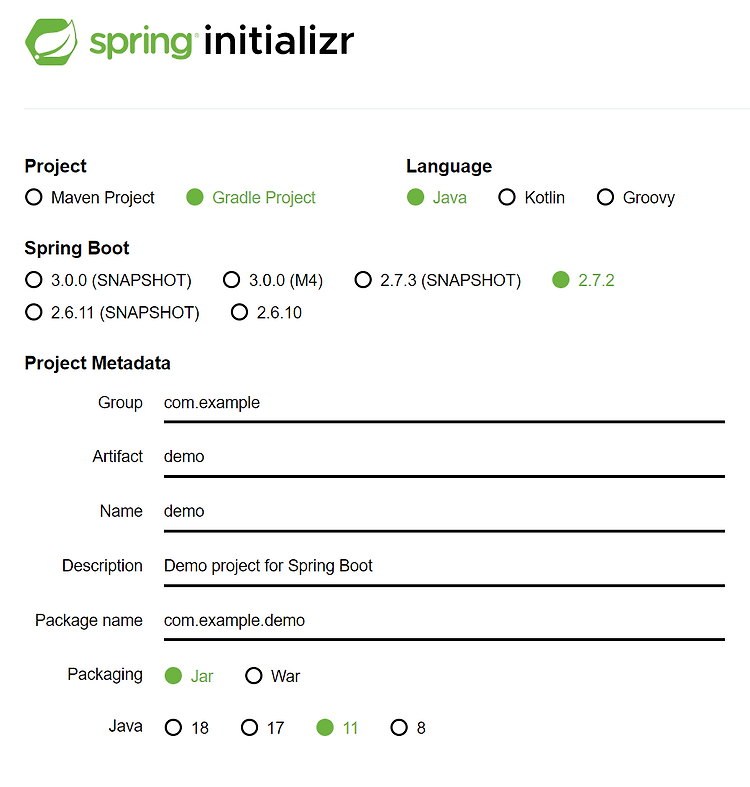The image size is (750, 787).
Task: Click the Package name field
Action: (x=444, y=621)
